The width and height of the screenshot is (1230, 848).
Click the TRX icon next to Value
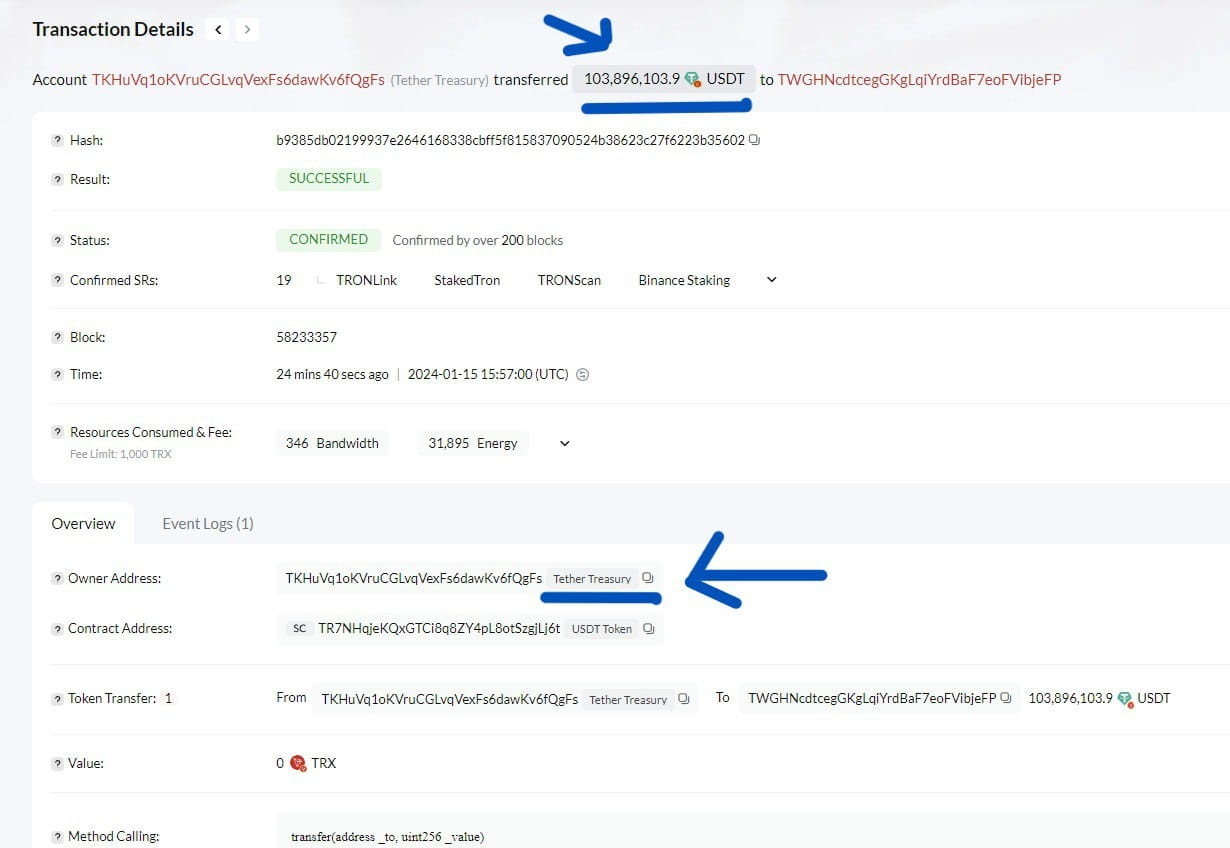(x=299, y=763)
